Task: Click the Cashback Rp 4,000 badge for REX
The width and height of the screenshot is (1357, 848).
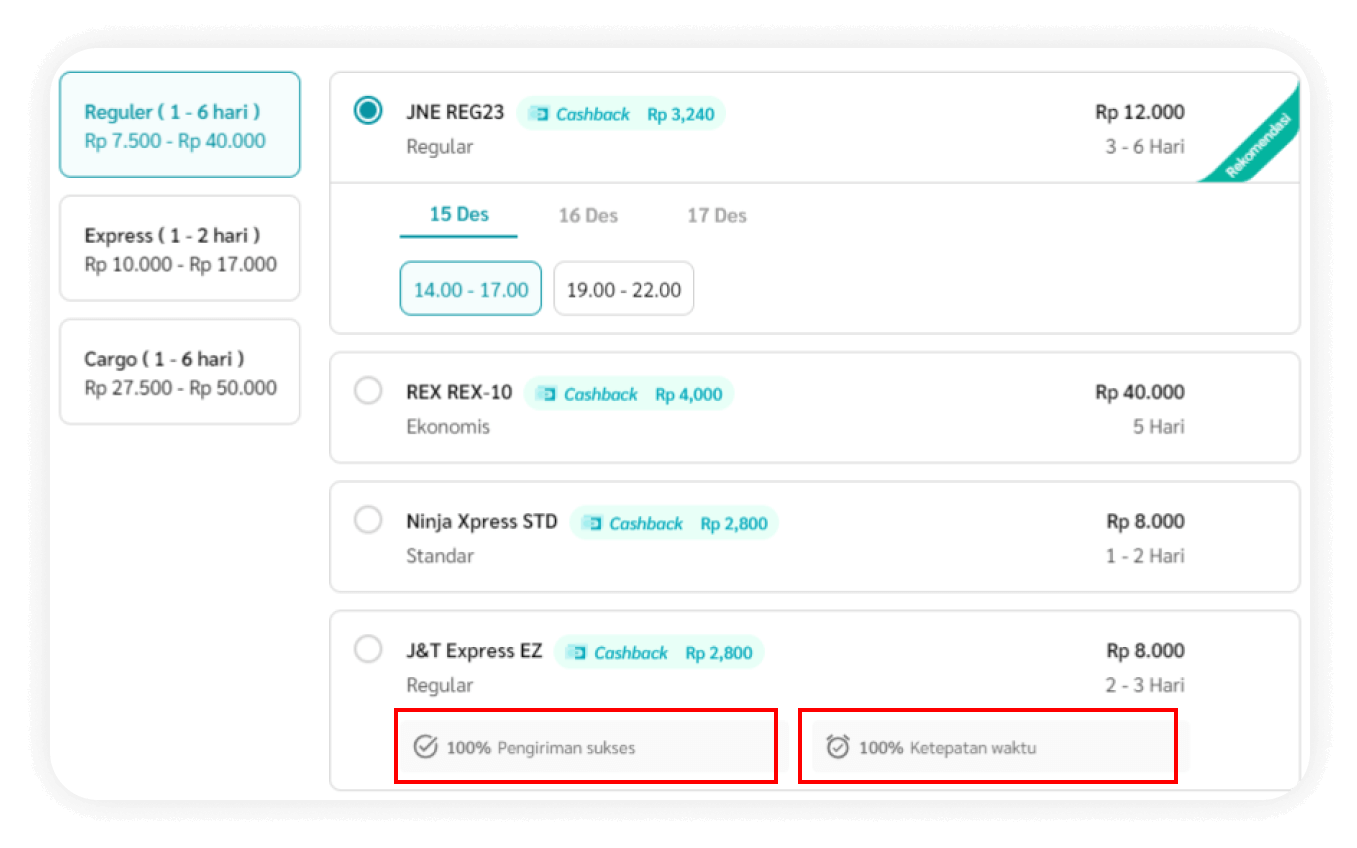Action: point(629,394)
